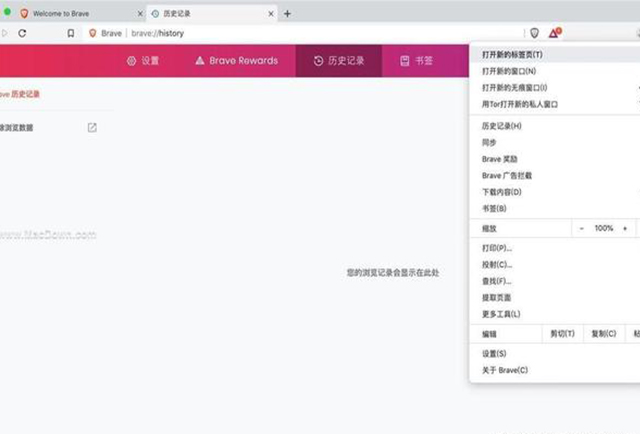Open 设置(S) from the main menu
The height and width of the screenshot is (434, 640).
point(555,354)
